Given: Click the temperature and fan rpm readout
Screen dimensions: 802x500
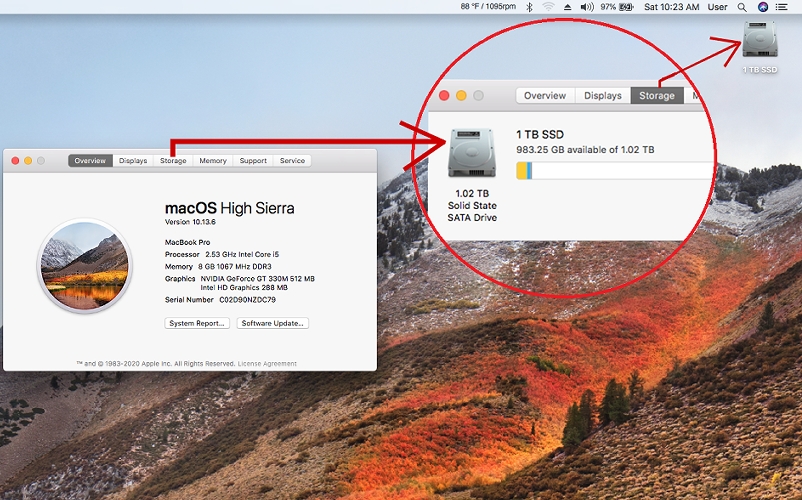Looking at the screenshot, I should (488, 7).
